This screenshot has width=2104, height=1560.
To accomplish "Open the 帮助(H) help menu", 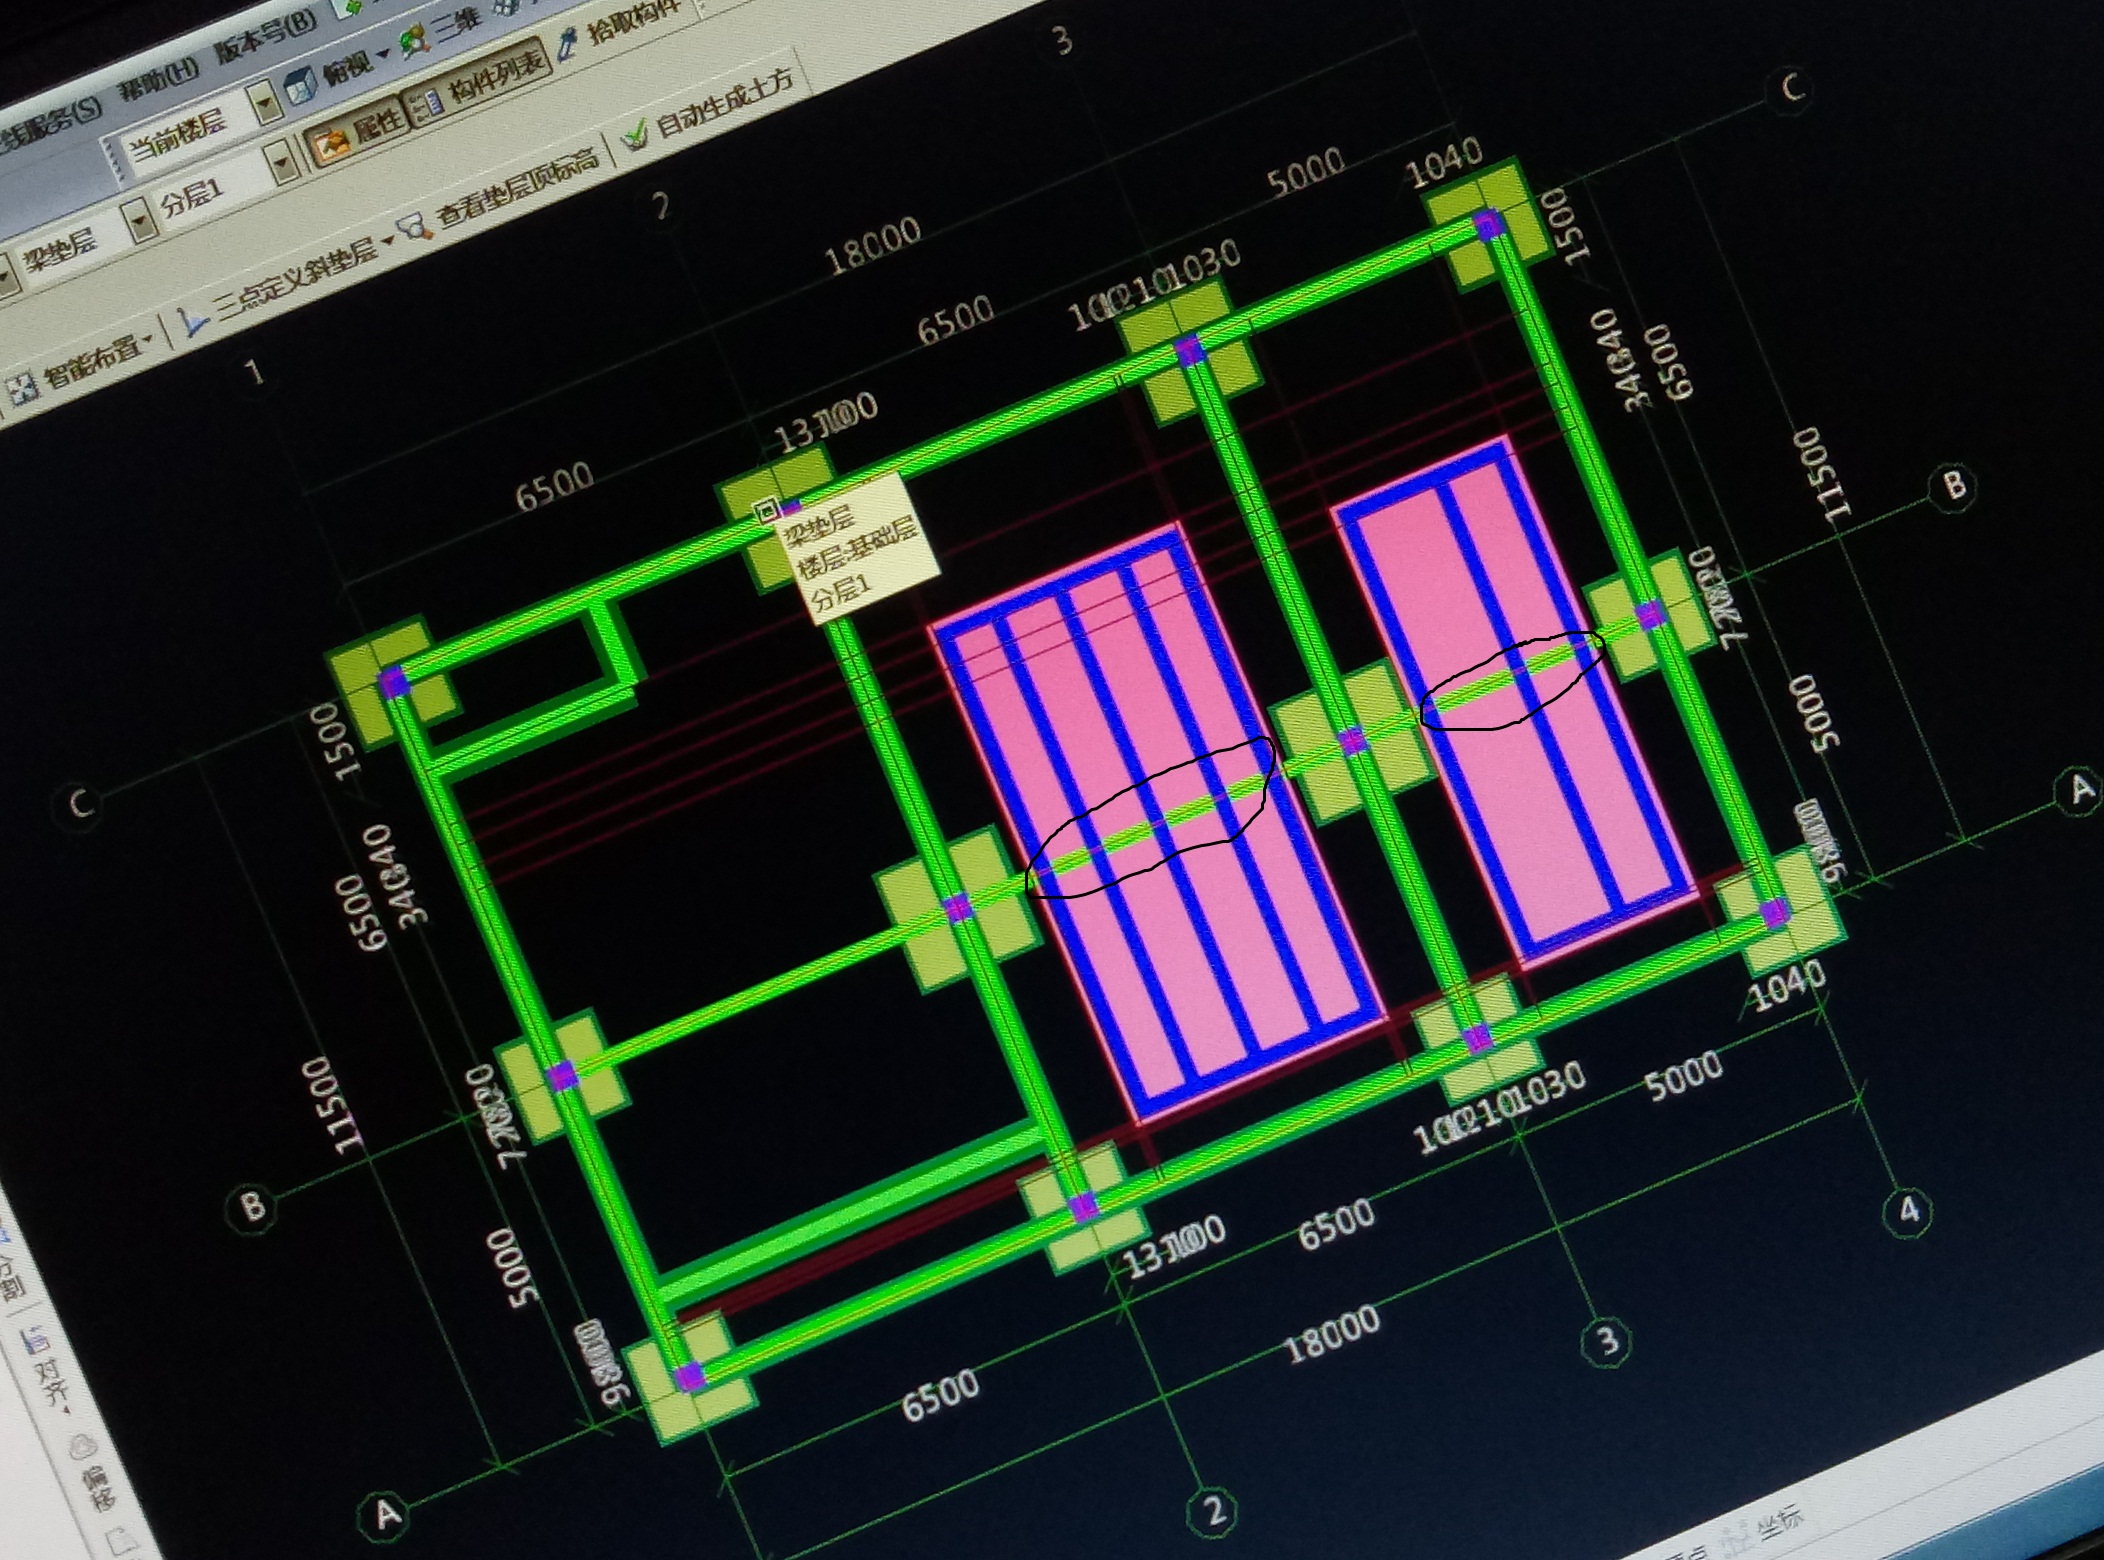I will 159,78.
